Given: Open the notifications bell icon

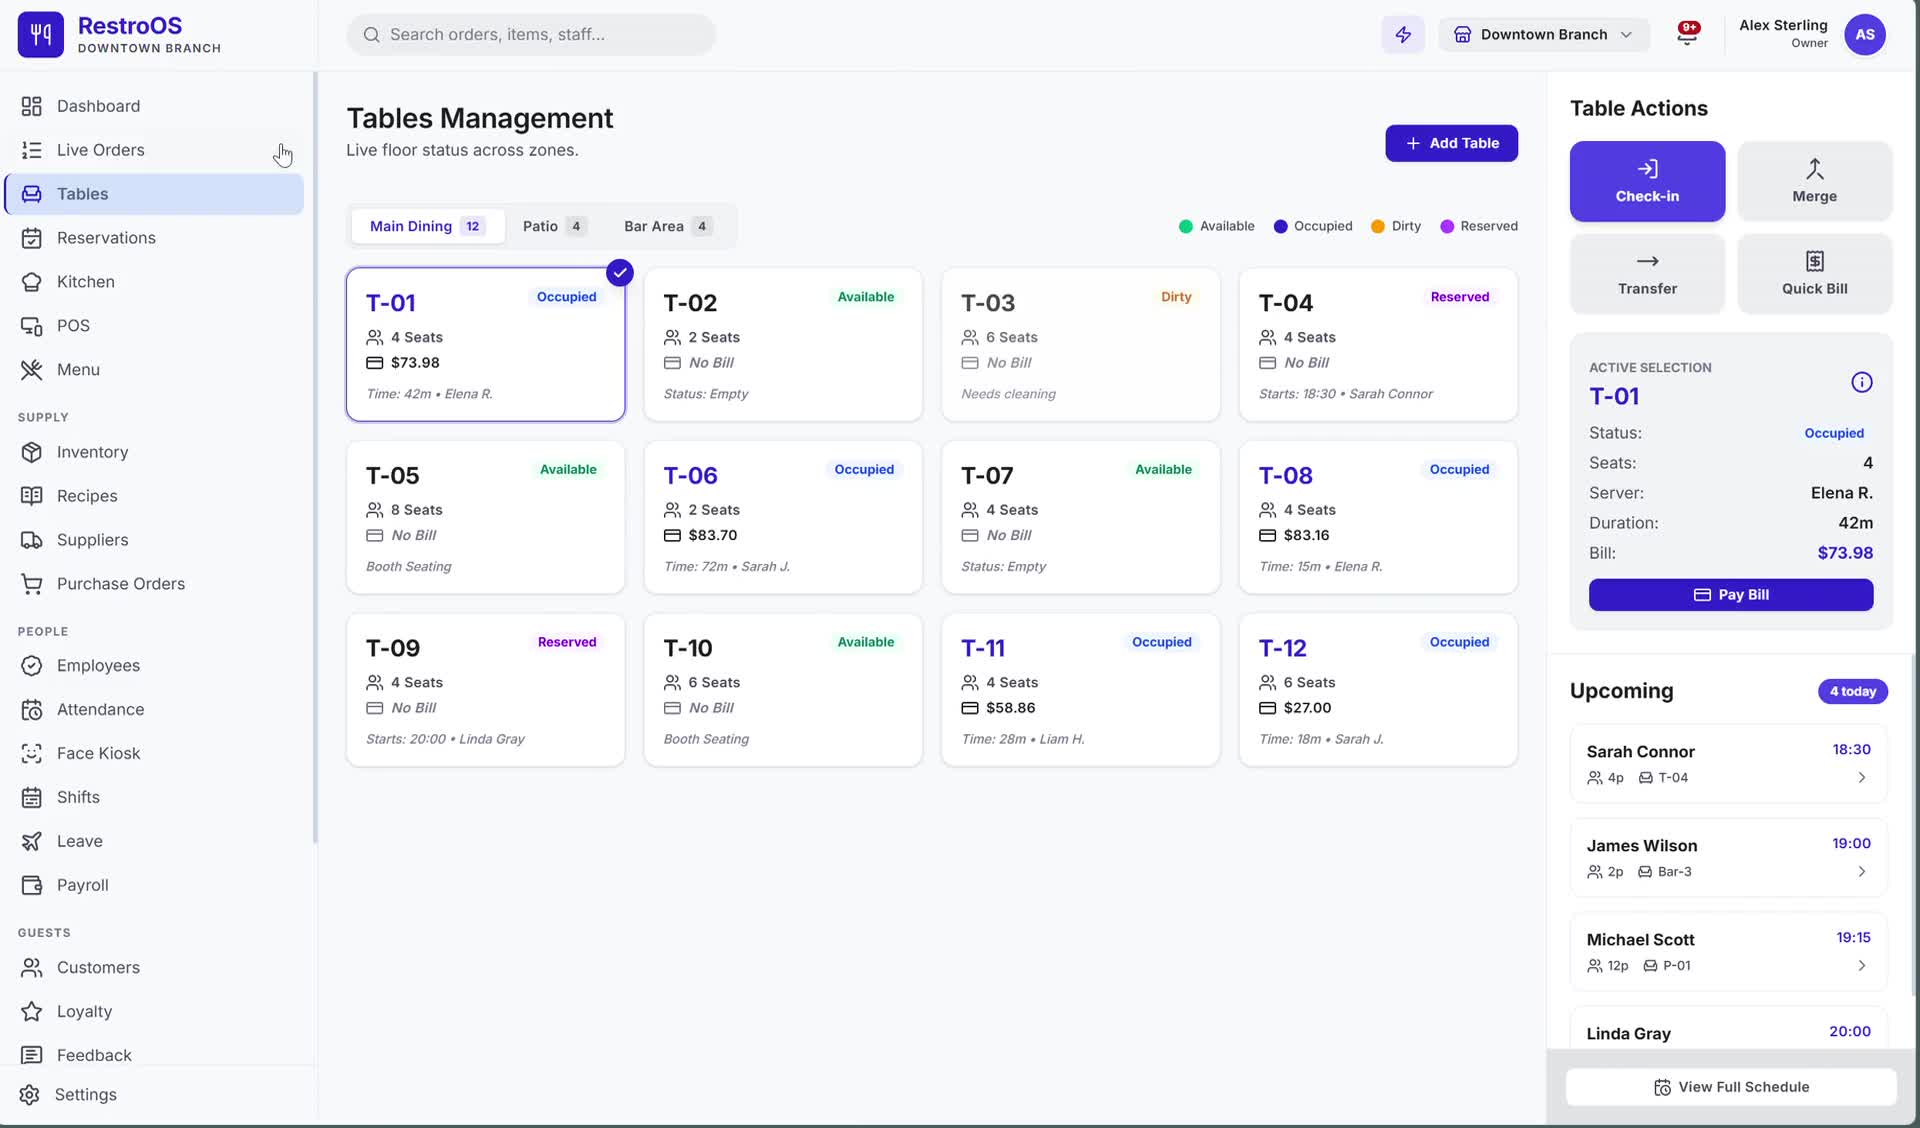Looking at the screenshot, I should point(1688,34).
